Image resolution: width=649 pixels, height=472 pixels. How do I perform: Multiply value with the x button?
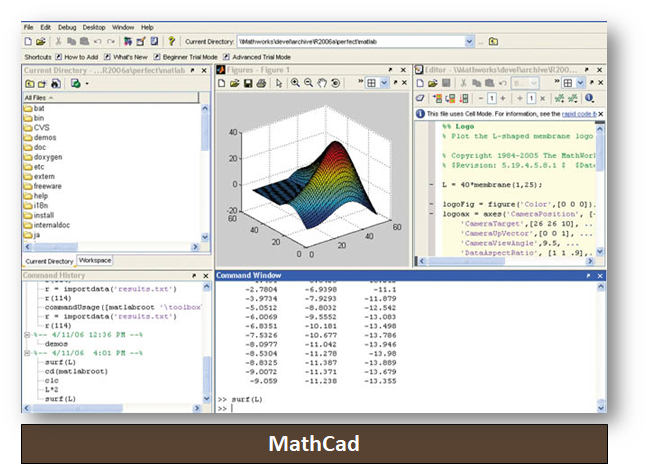click(543, 98)
